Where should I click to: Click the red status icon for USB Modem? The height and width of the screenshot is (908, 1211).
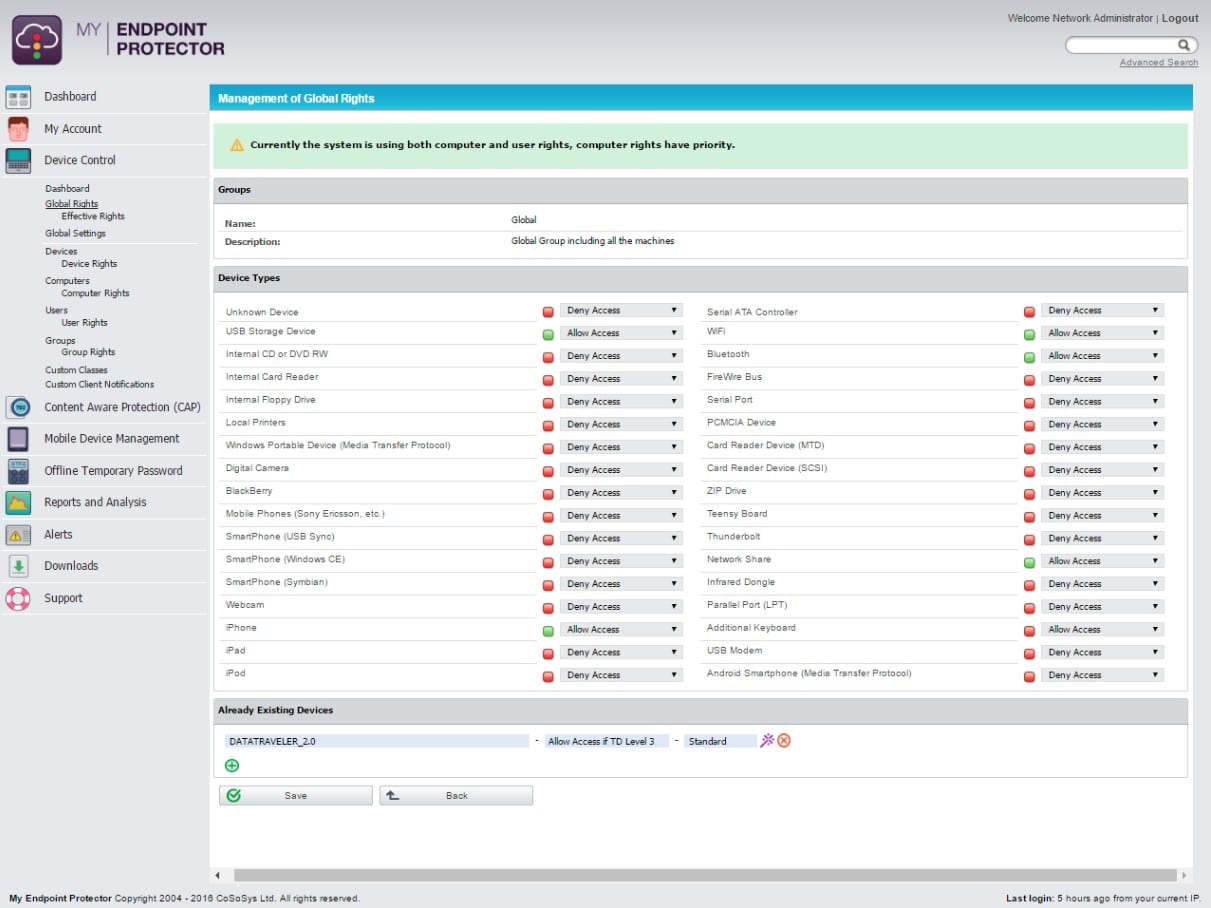(x=1029, y=654)
